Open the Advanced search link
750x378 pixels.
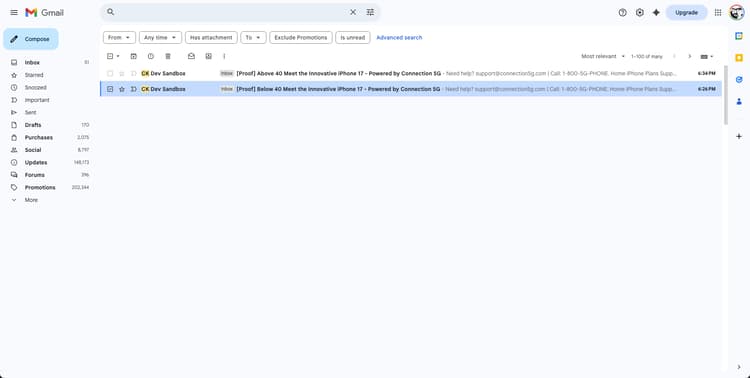(399, 37)
